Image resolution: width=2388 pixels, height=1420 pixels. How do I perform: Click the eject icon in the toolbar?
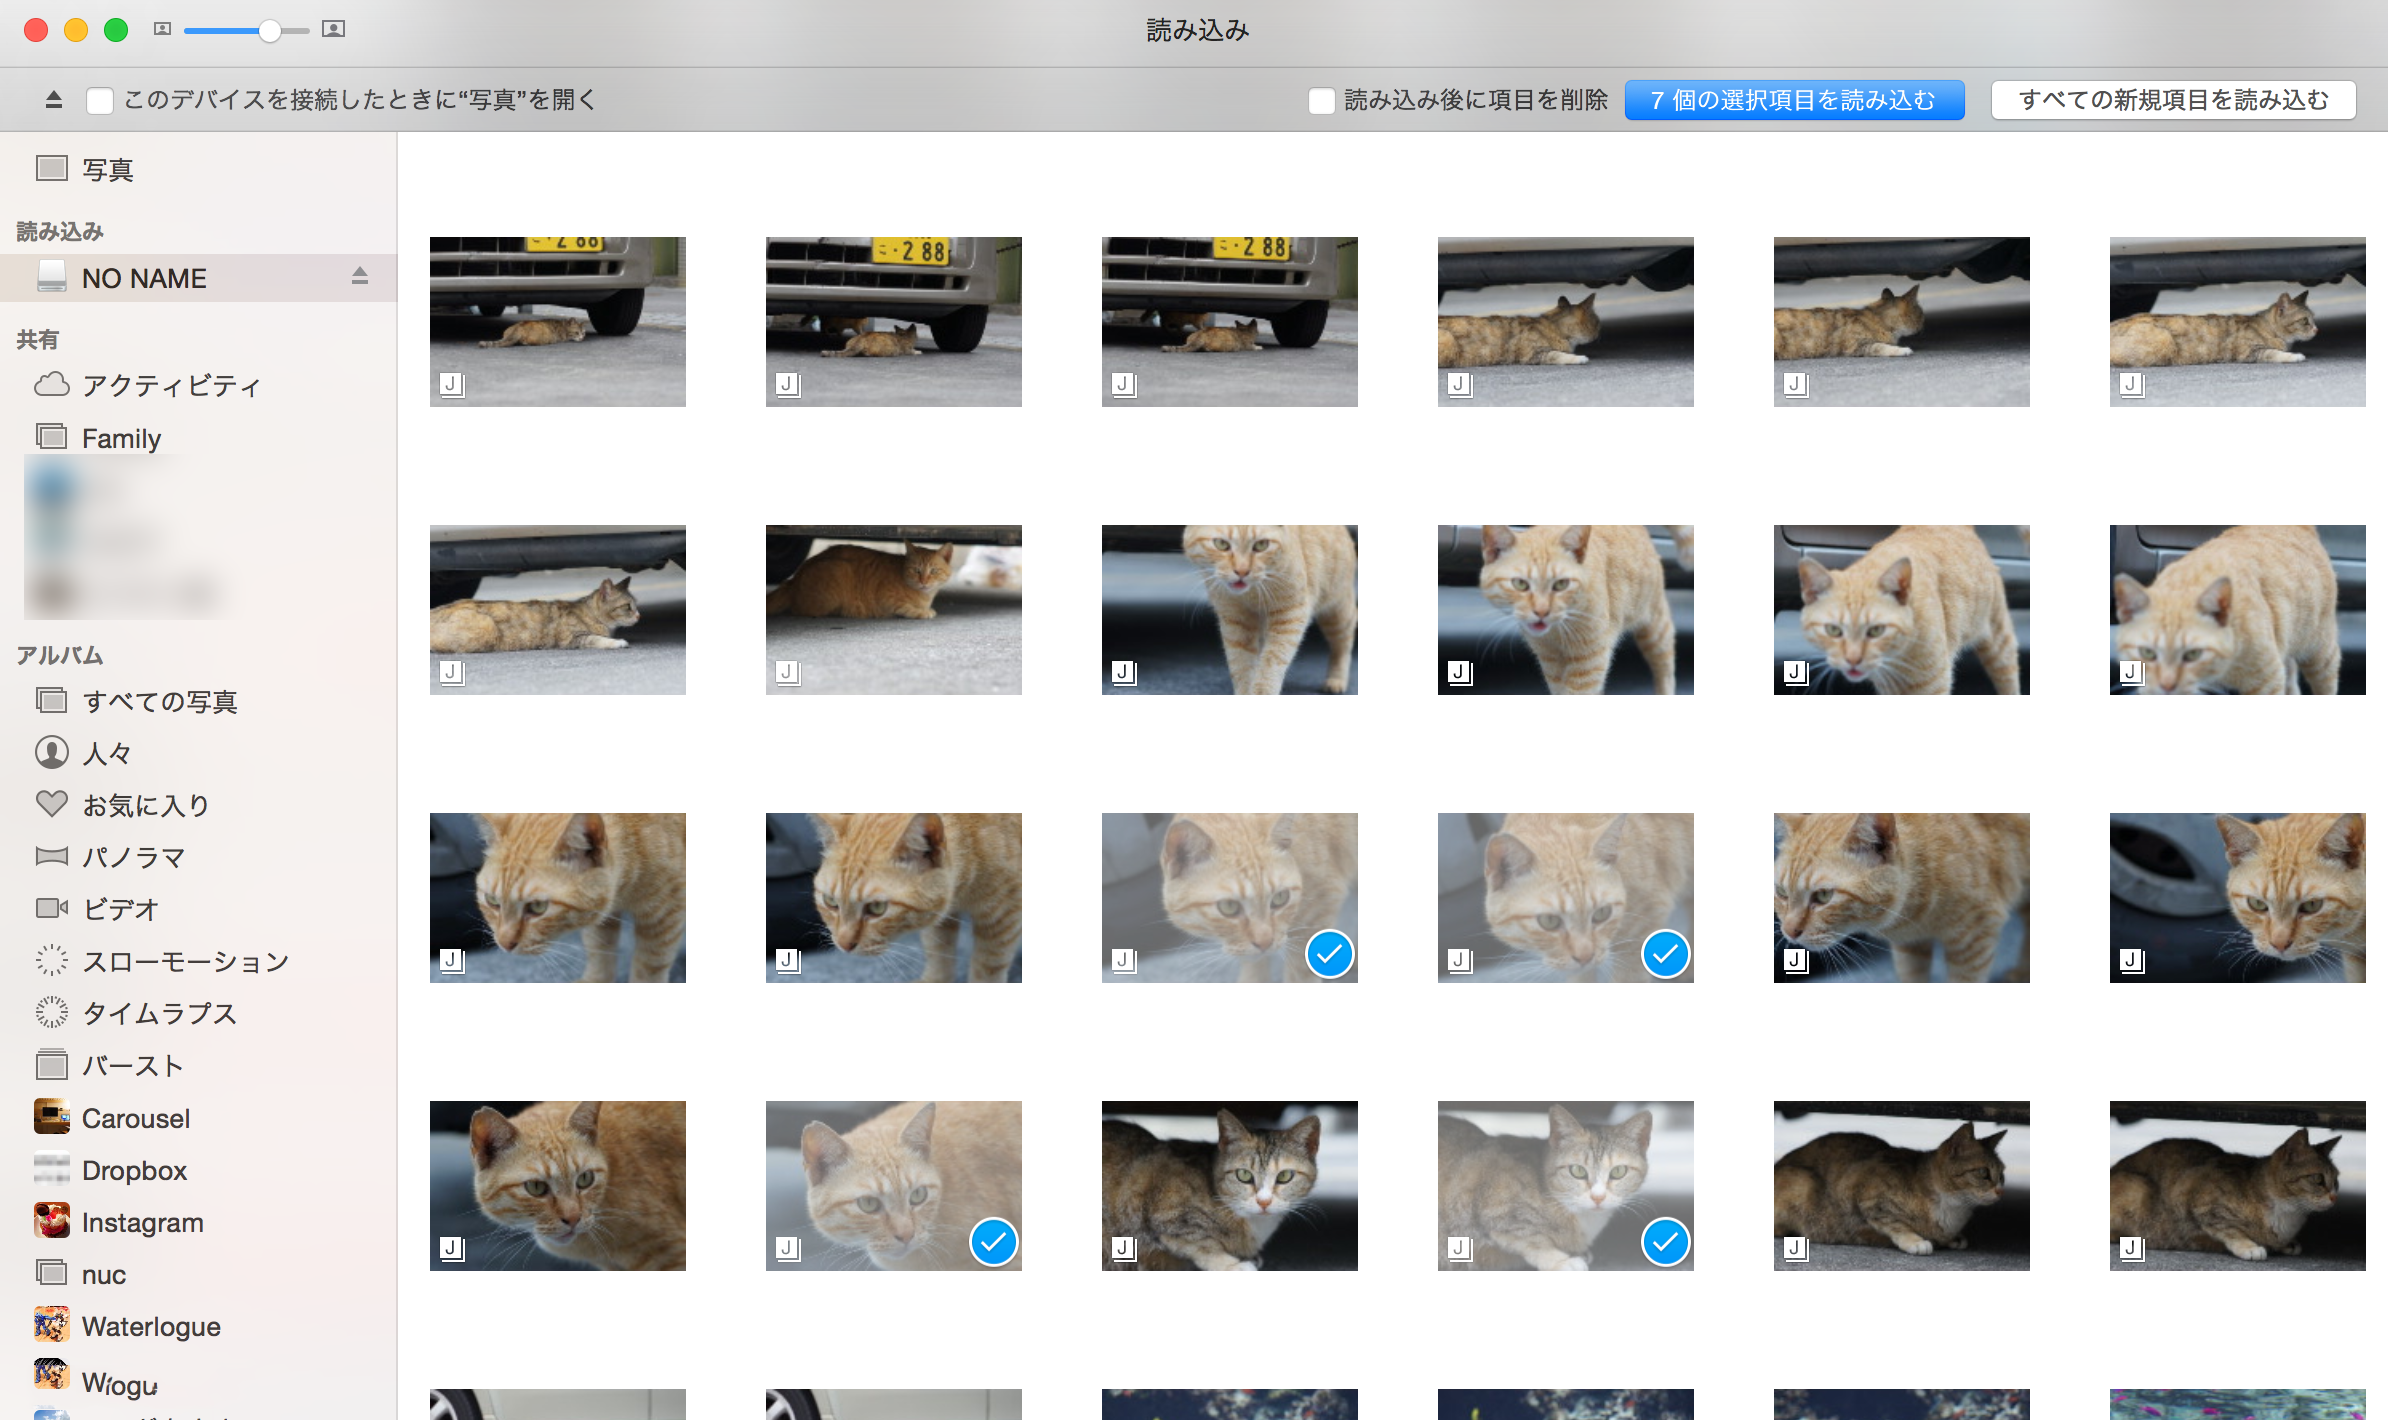click(x=54, y=99)
